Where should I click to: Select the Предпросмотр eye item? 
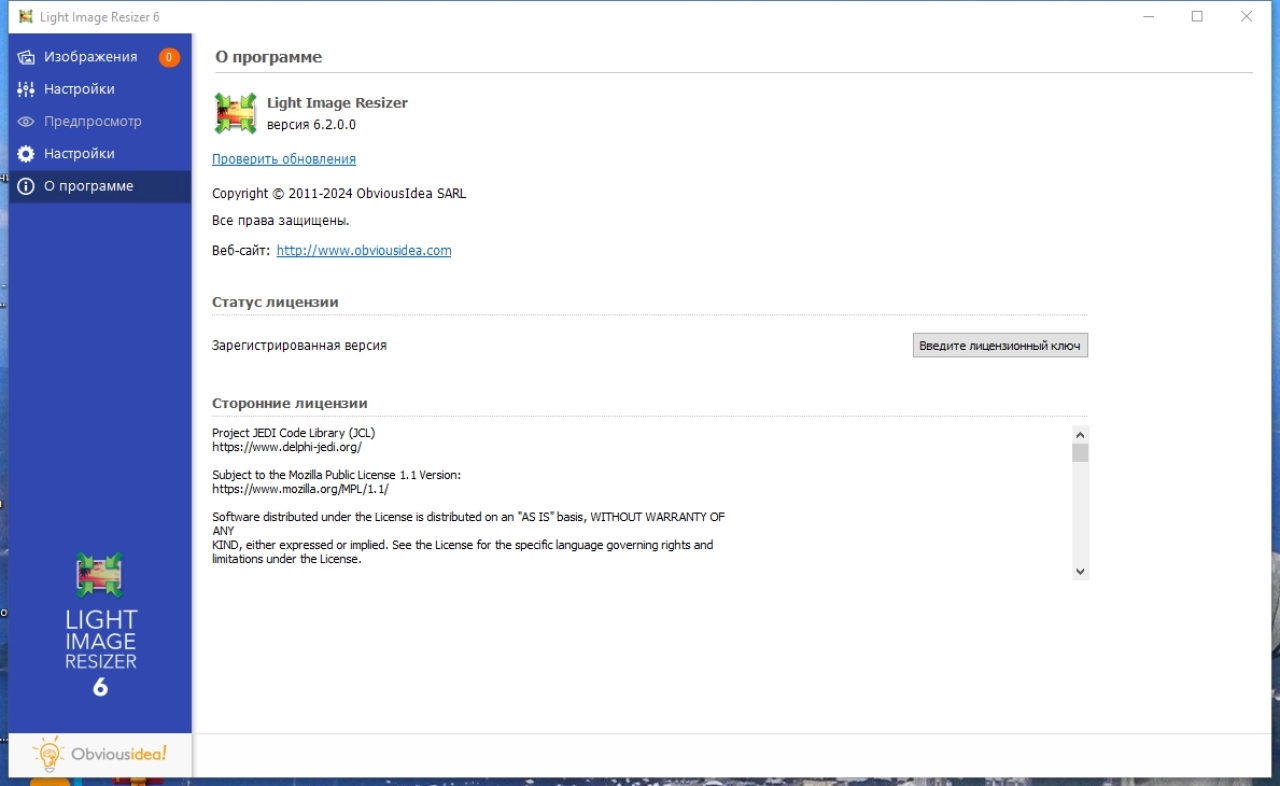click(100, 121)
